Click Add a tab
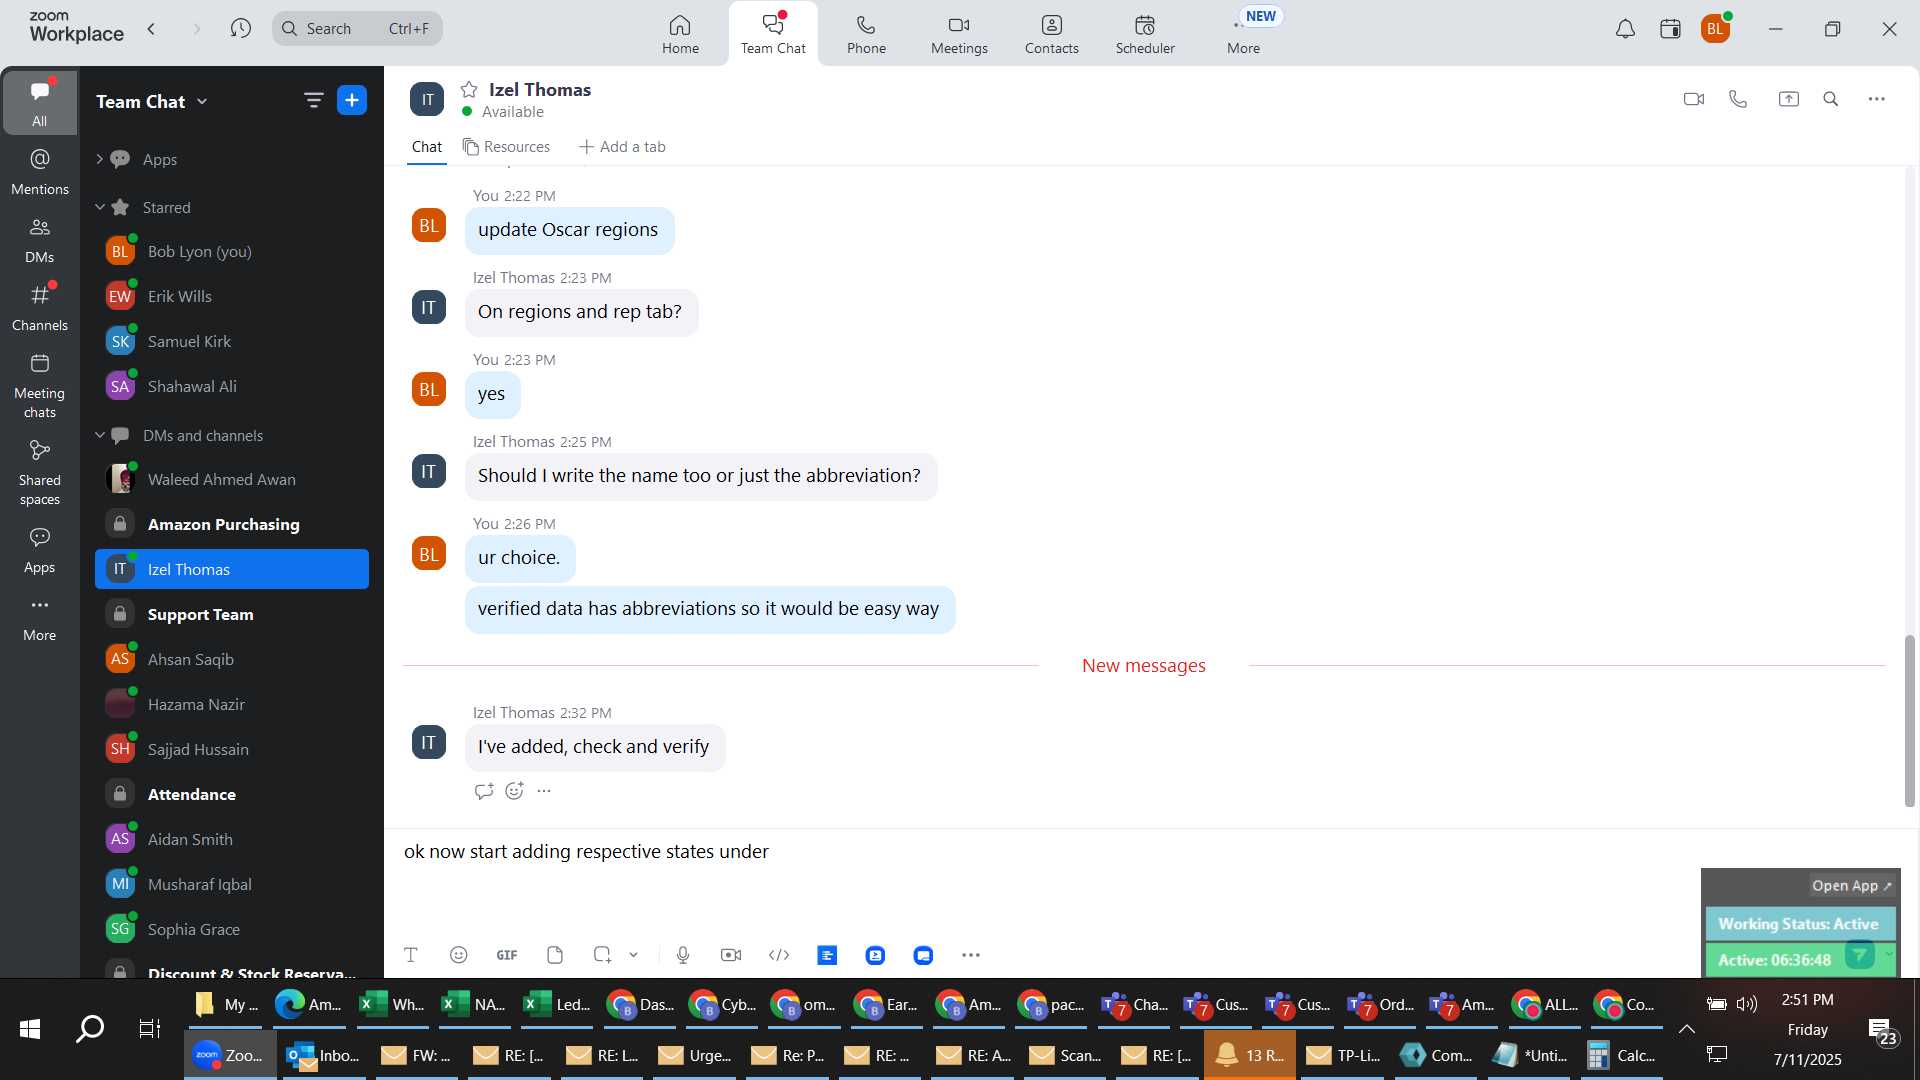The width and height of the screenshot is (1920, 1080). coord(622,147)
